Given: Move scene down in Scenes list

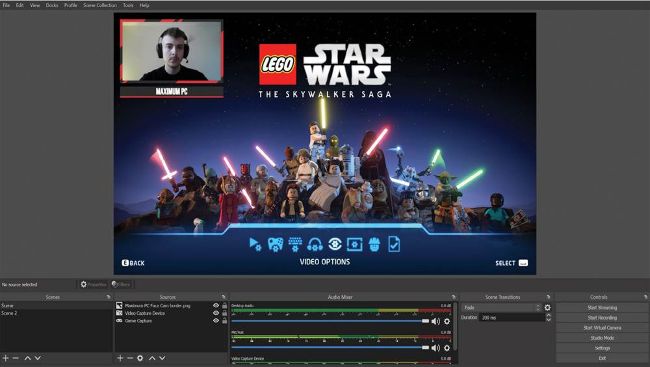Looking at the screenshot, I should pos(38,358).
